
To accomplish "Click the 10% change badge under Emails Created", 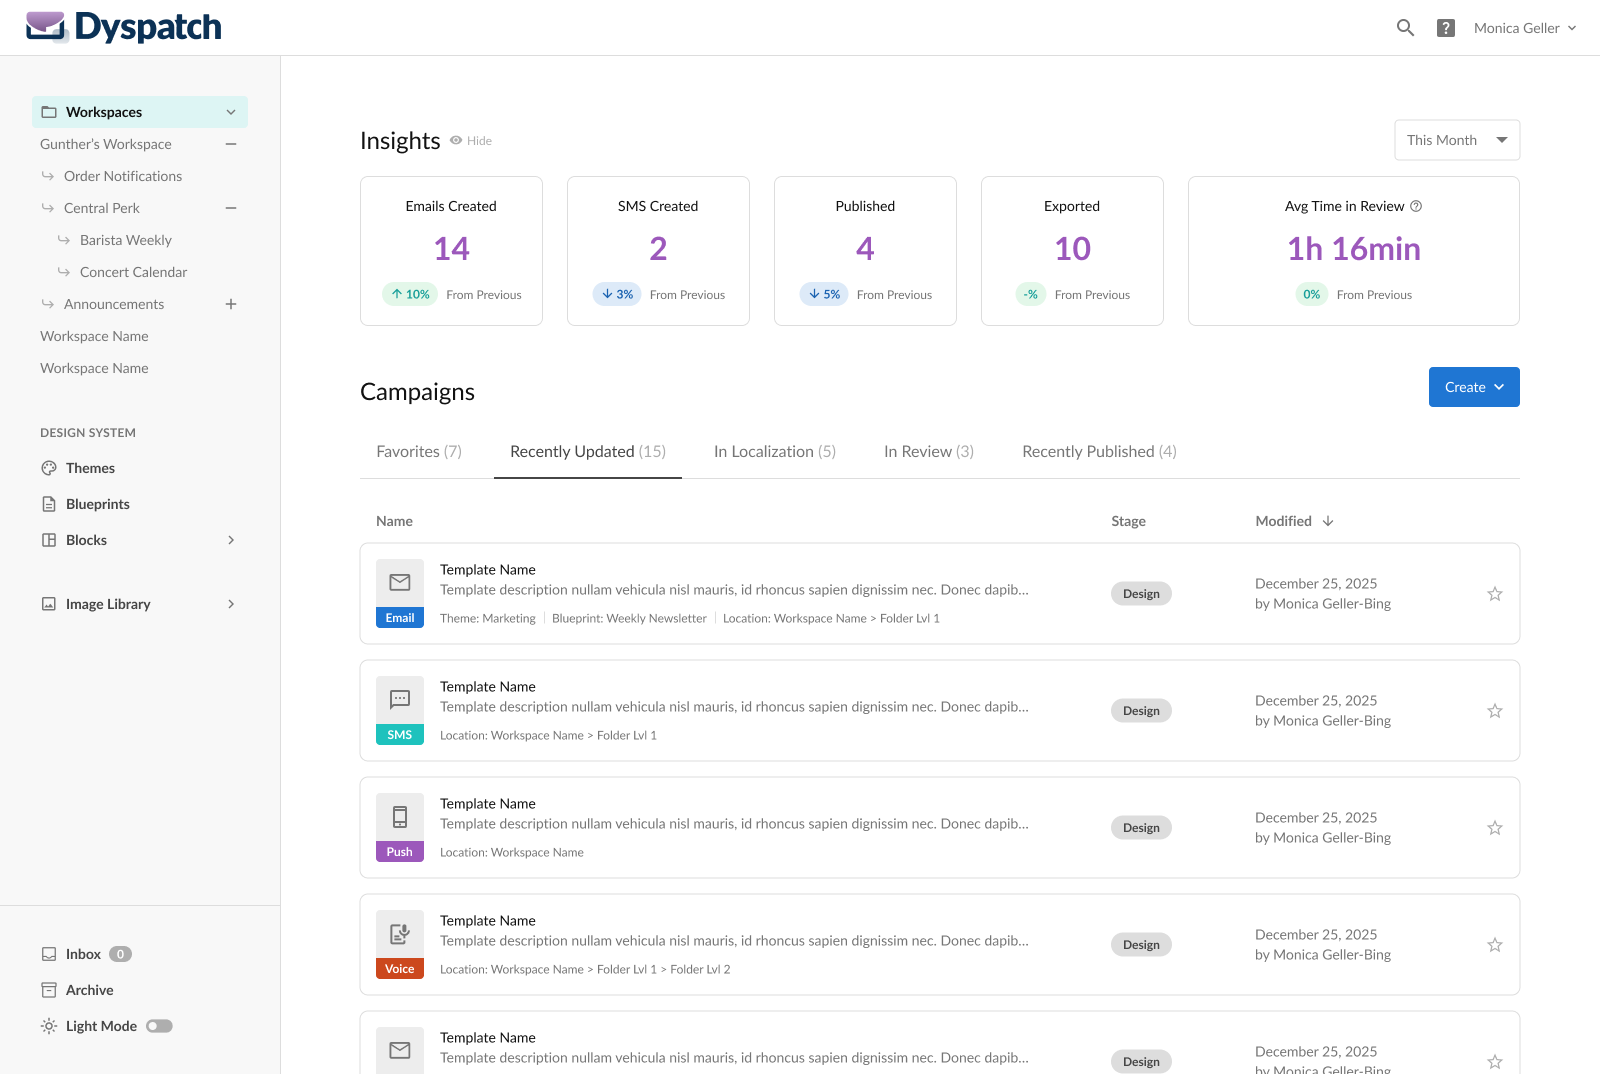I will click(410, 294).
